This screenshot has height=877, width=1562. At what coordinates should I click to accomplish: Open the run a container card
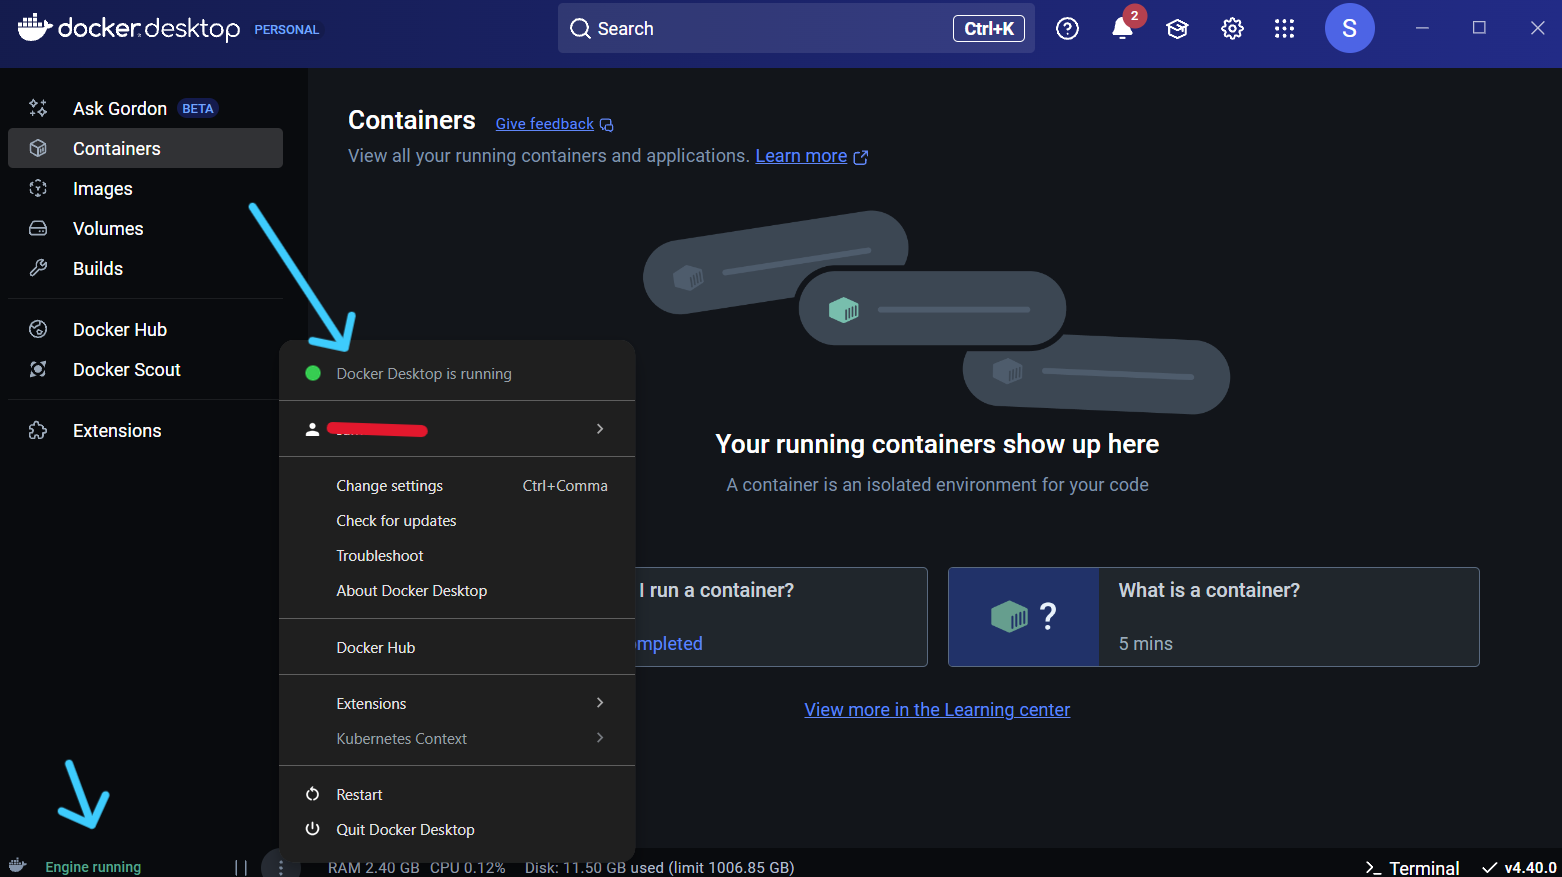(781, 617)
